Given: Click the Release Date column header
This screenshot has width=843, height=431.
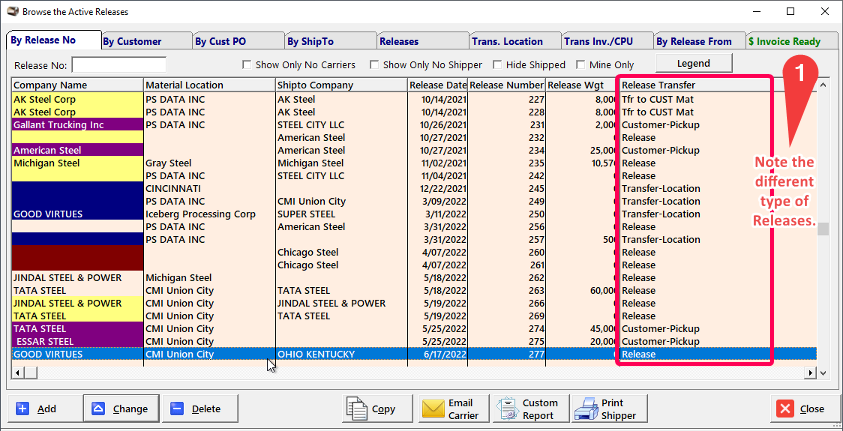Looking at the screenshot, I should [x=438, y=85].
